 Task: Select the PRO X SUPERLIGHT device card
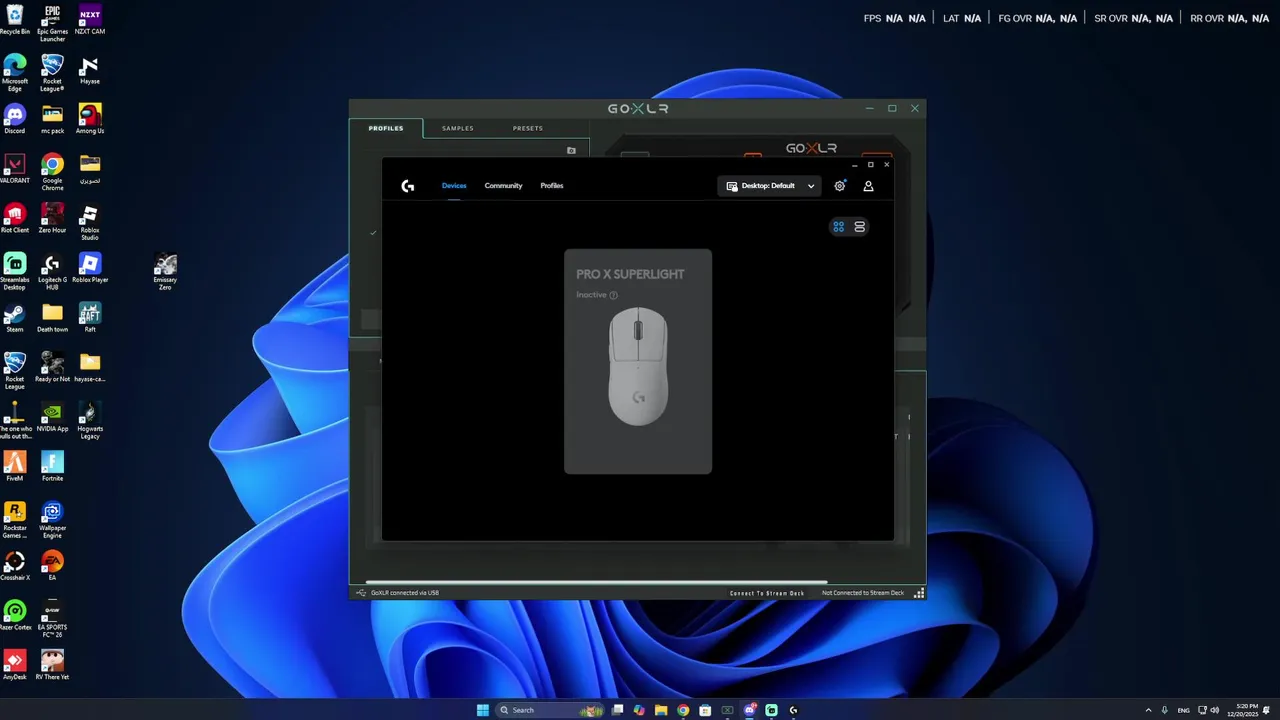coord(638,361)
